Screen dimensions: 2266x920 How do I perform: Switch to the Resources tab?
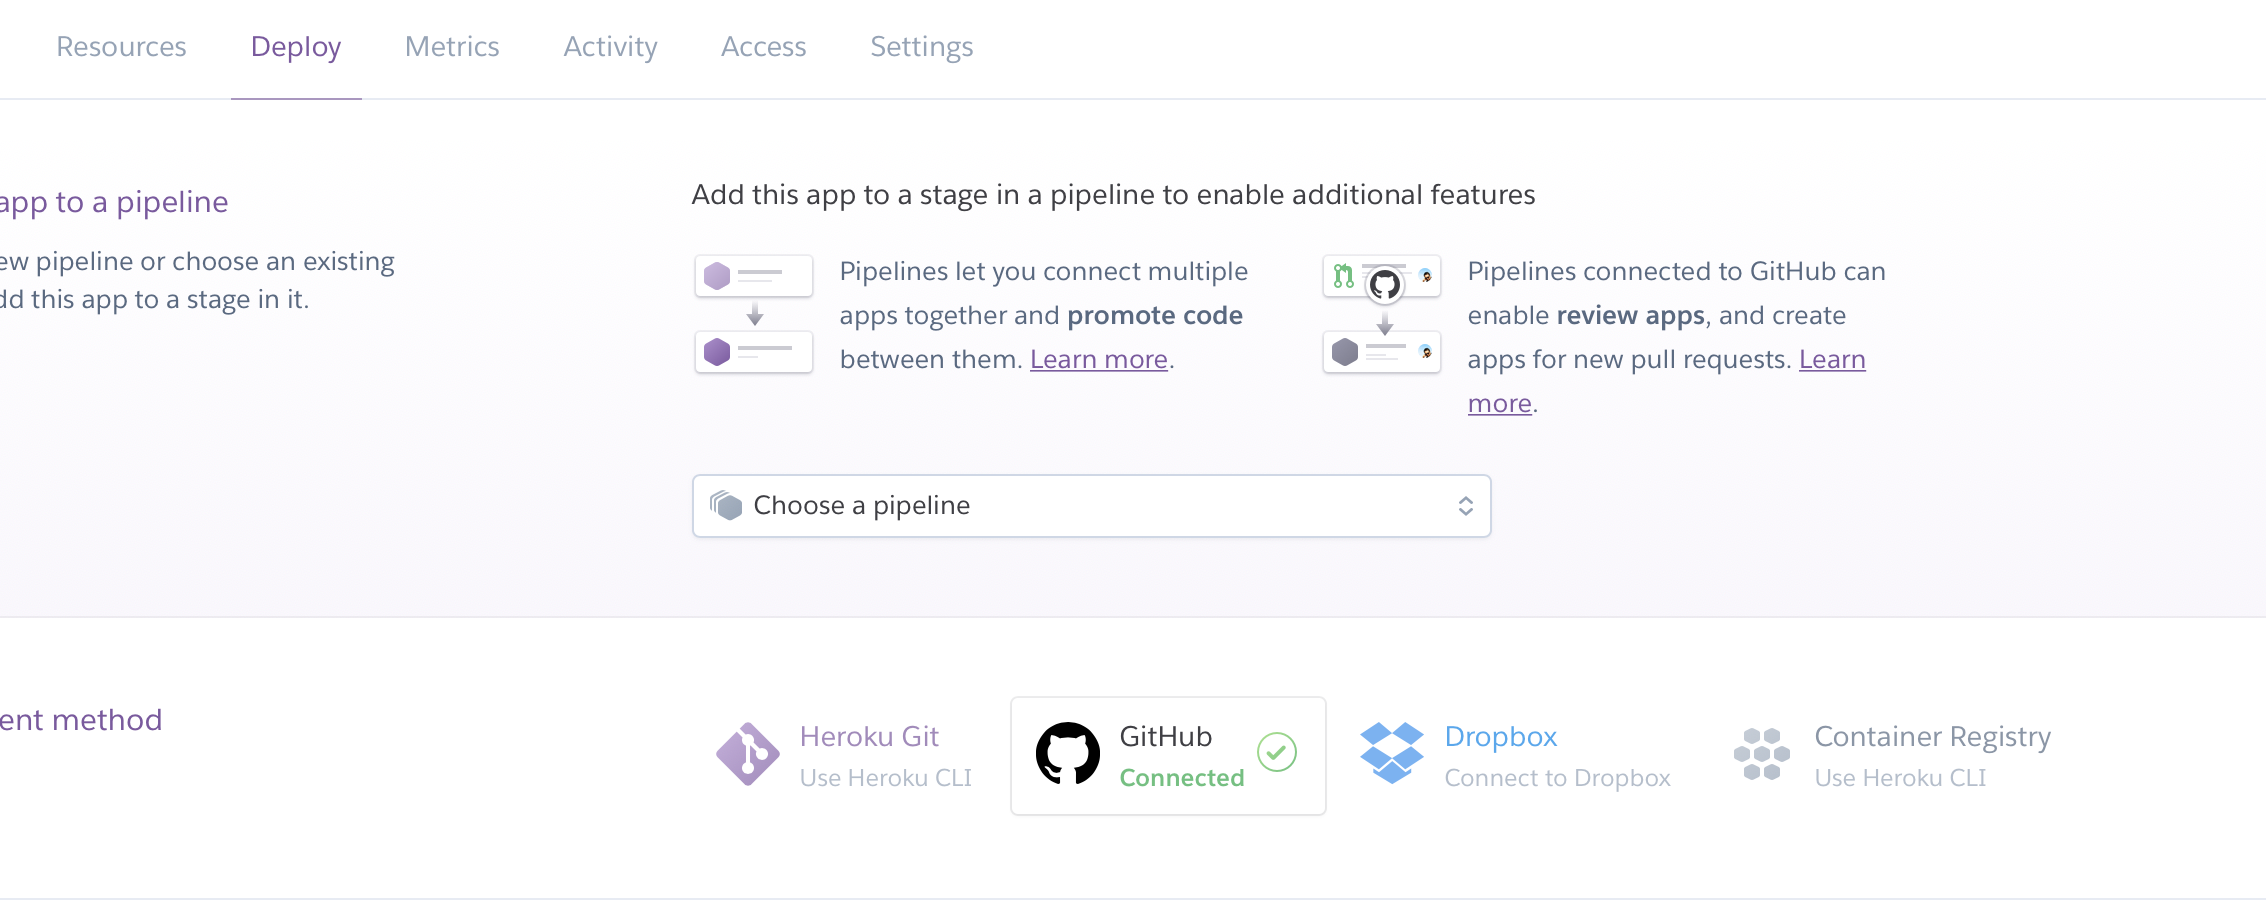tap(121, 47)
